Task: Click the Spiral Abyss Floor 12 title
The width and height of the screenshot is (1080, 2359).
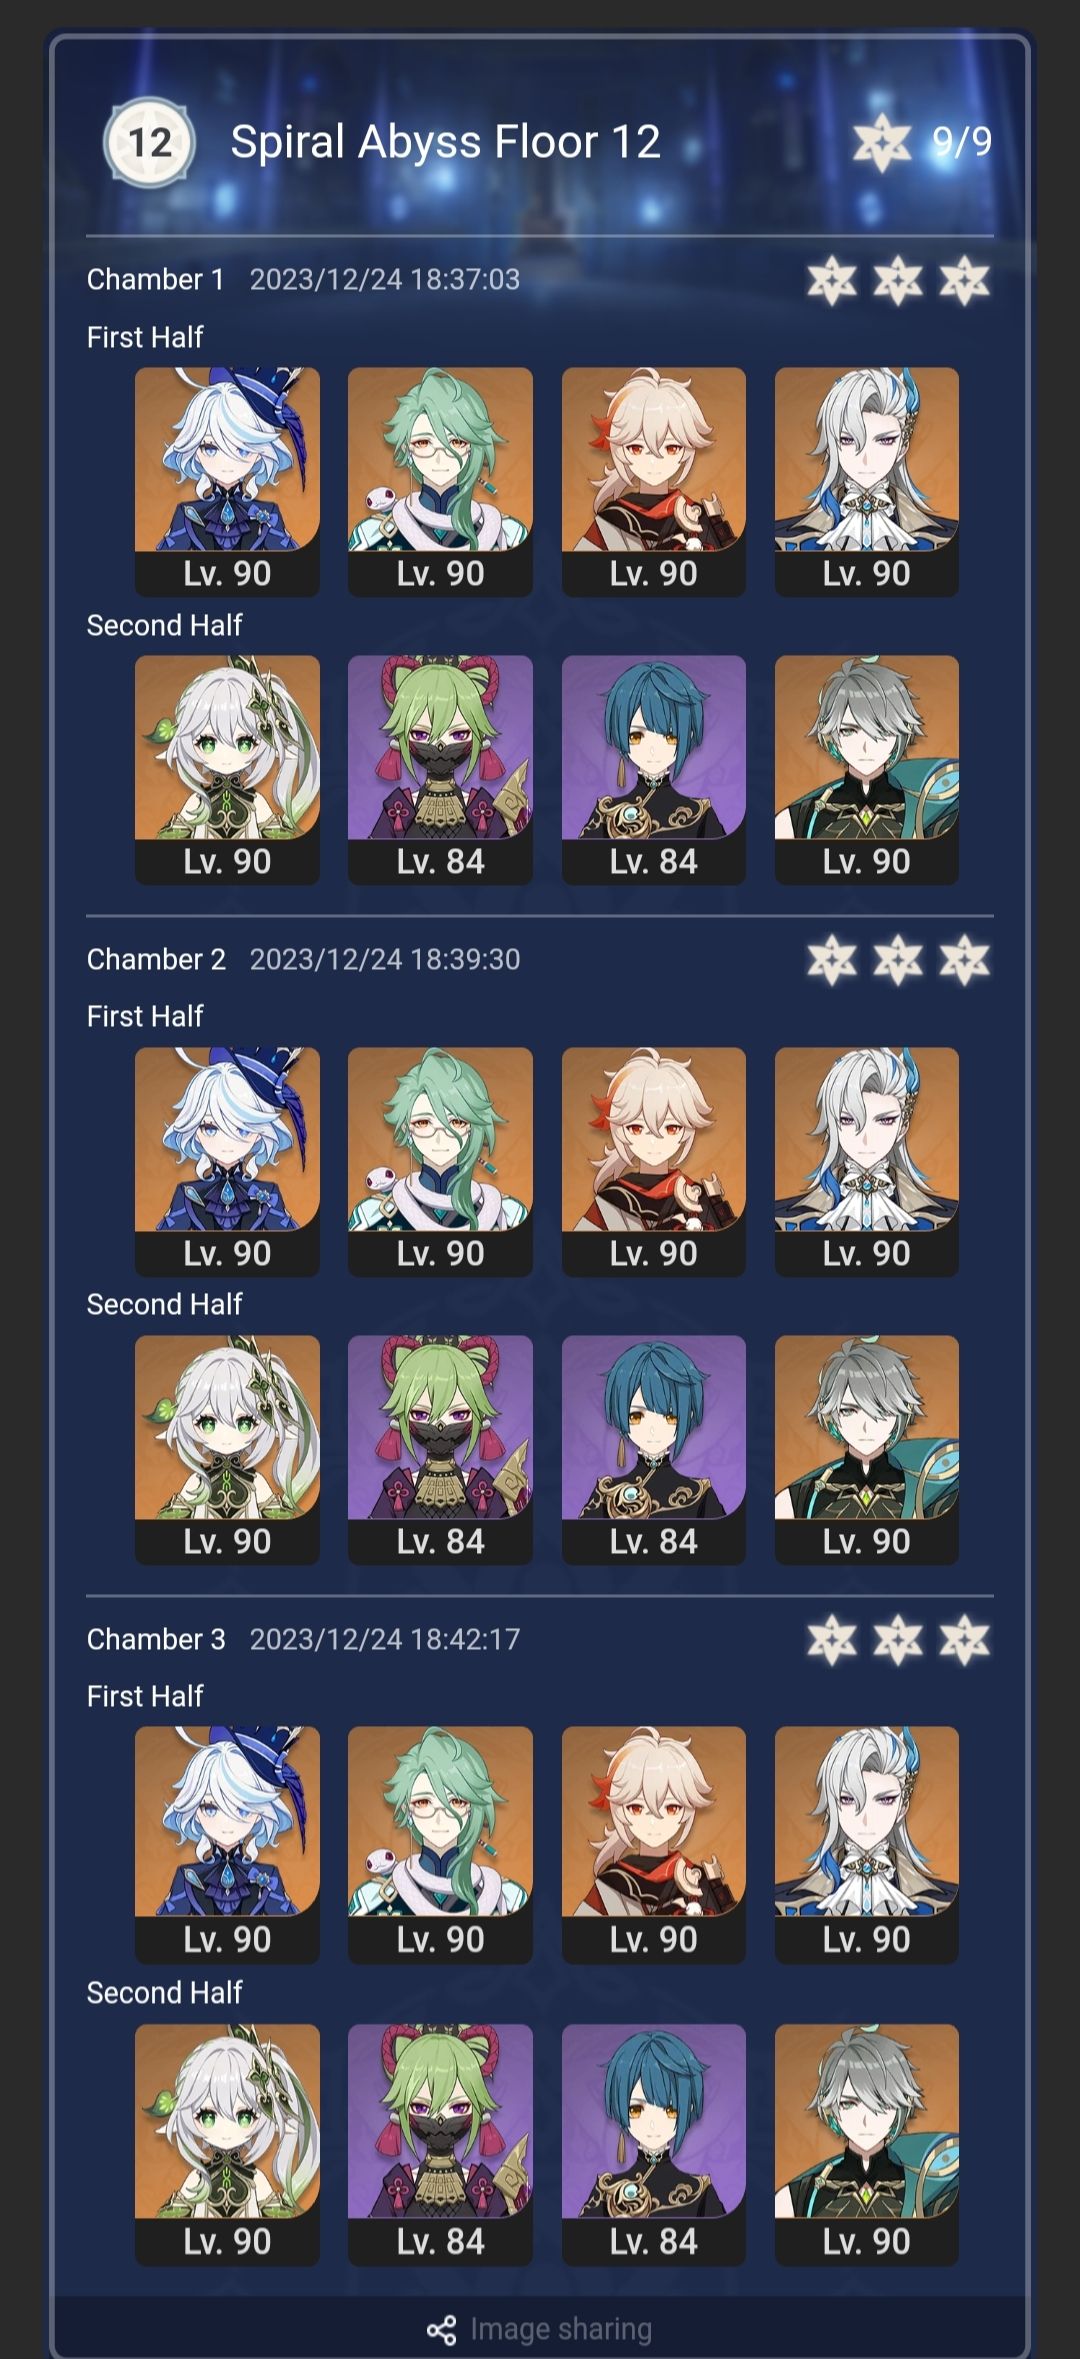Action: point(445,142)
